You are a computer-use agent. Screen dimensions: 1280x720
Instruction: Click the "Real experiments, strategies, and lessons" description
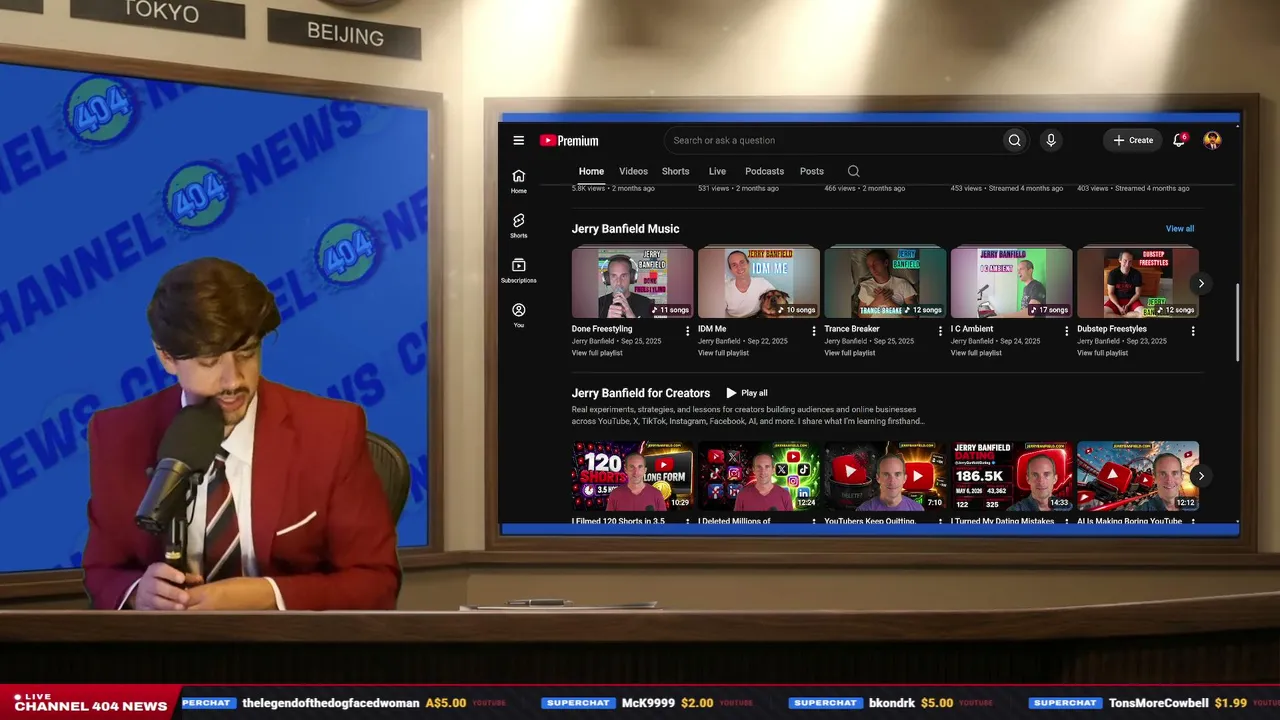tap(748, 415)
